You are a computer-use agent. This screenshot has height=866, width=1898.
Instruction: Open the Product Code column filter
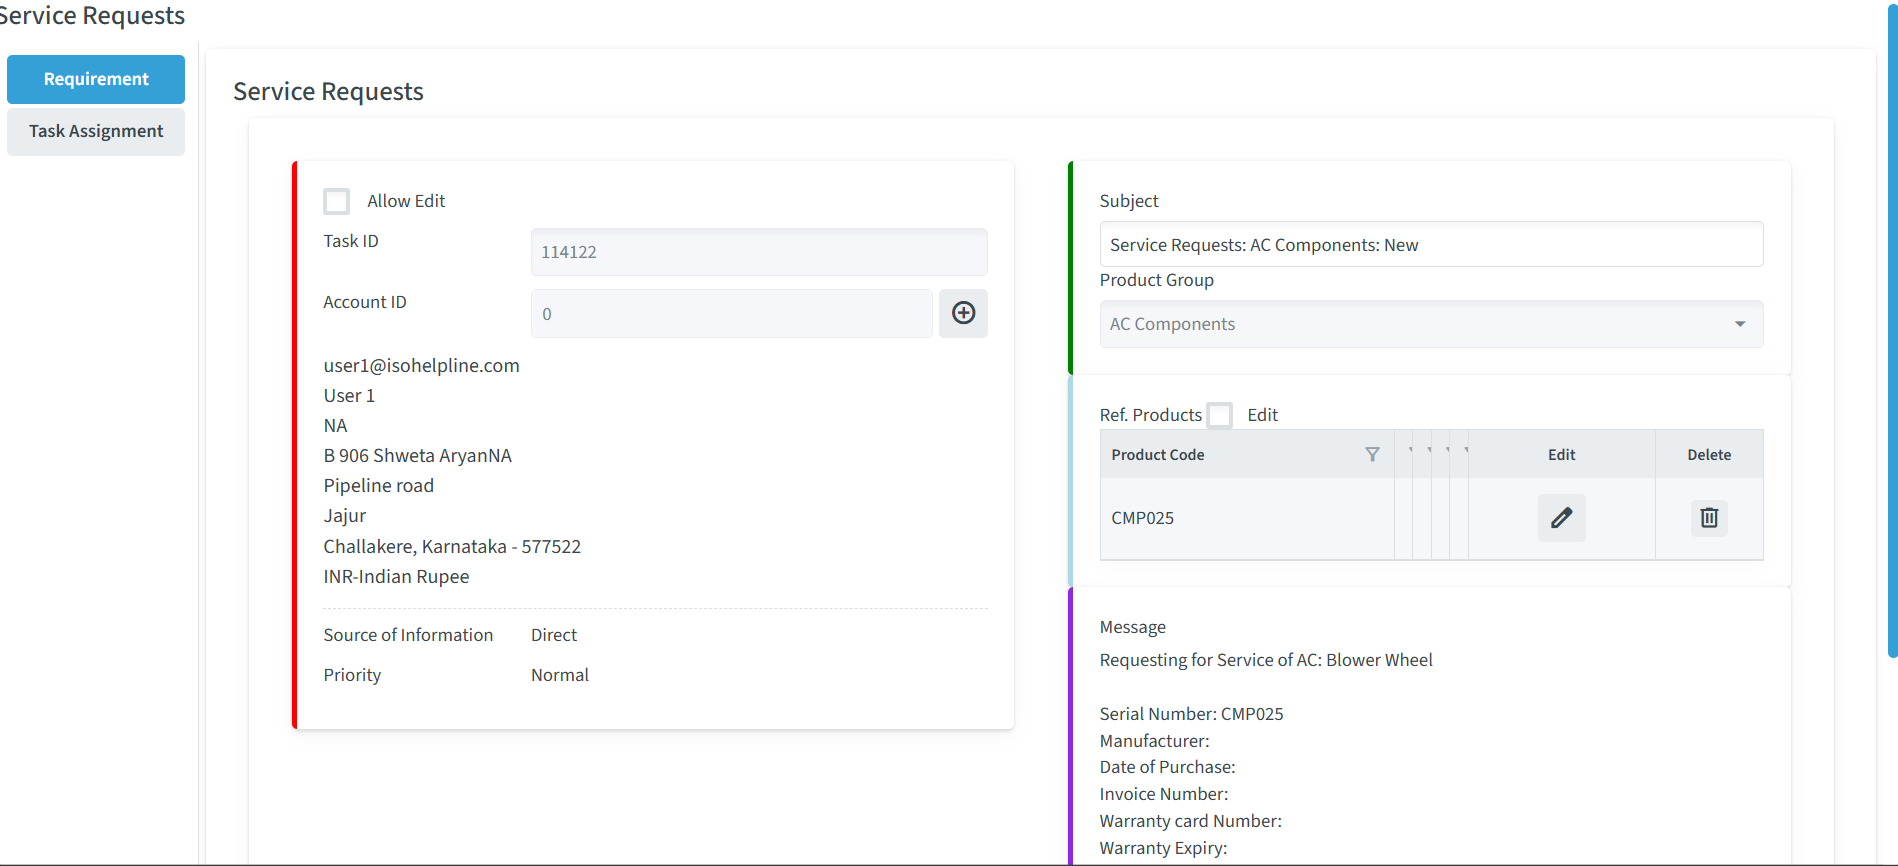click(x=1372, y=454)
